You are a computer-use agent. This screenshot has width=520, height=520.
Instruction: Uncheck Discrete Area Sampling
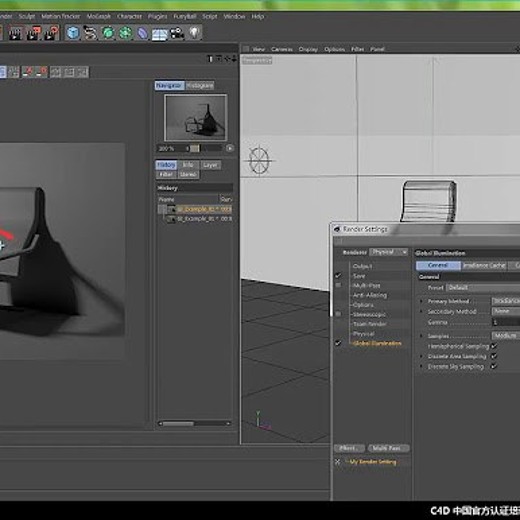[x=494, y=356]
